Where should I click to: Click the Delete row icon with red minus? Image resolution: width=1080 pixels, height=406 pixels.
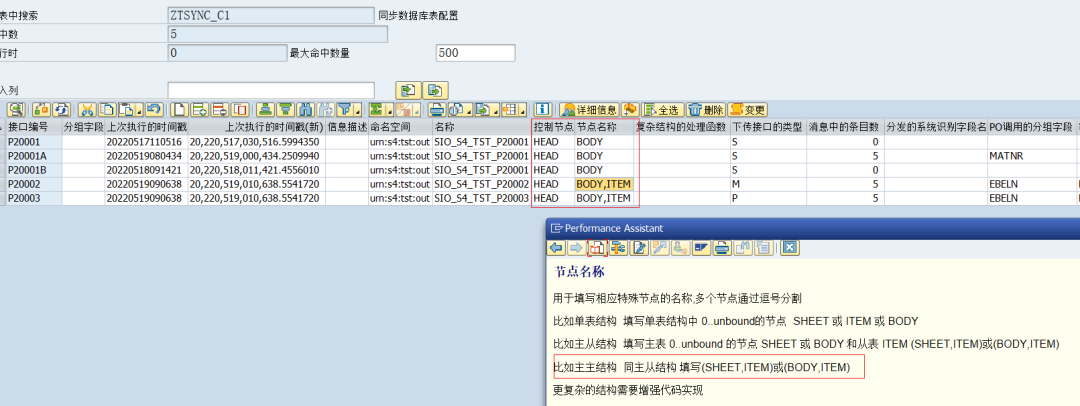pos(220,110)
